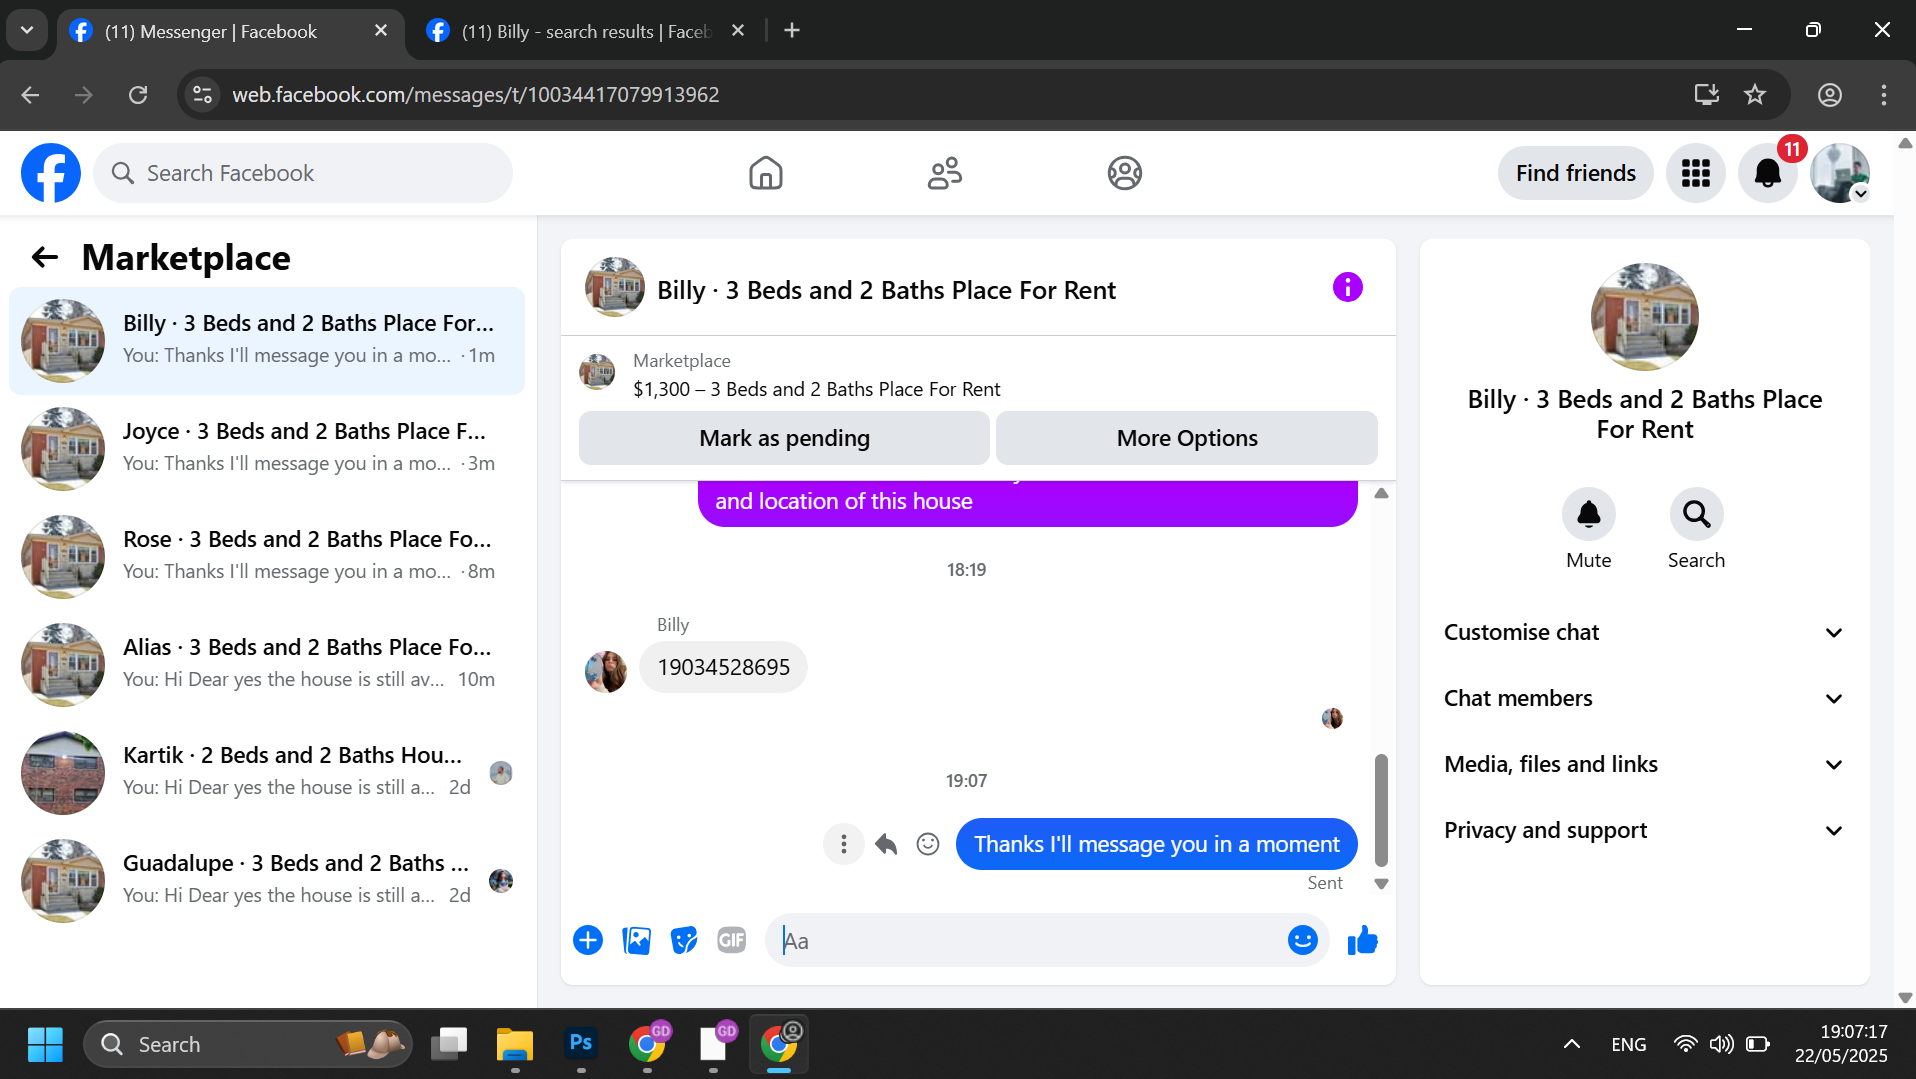Open Rose conversation in list
Image resolution: width=1916 pixels, height=1079 pixels.
coord(267,557)
